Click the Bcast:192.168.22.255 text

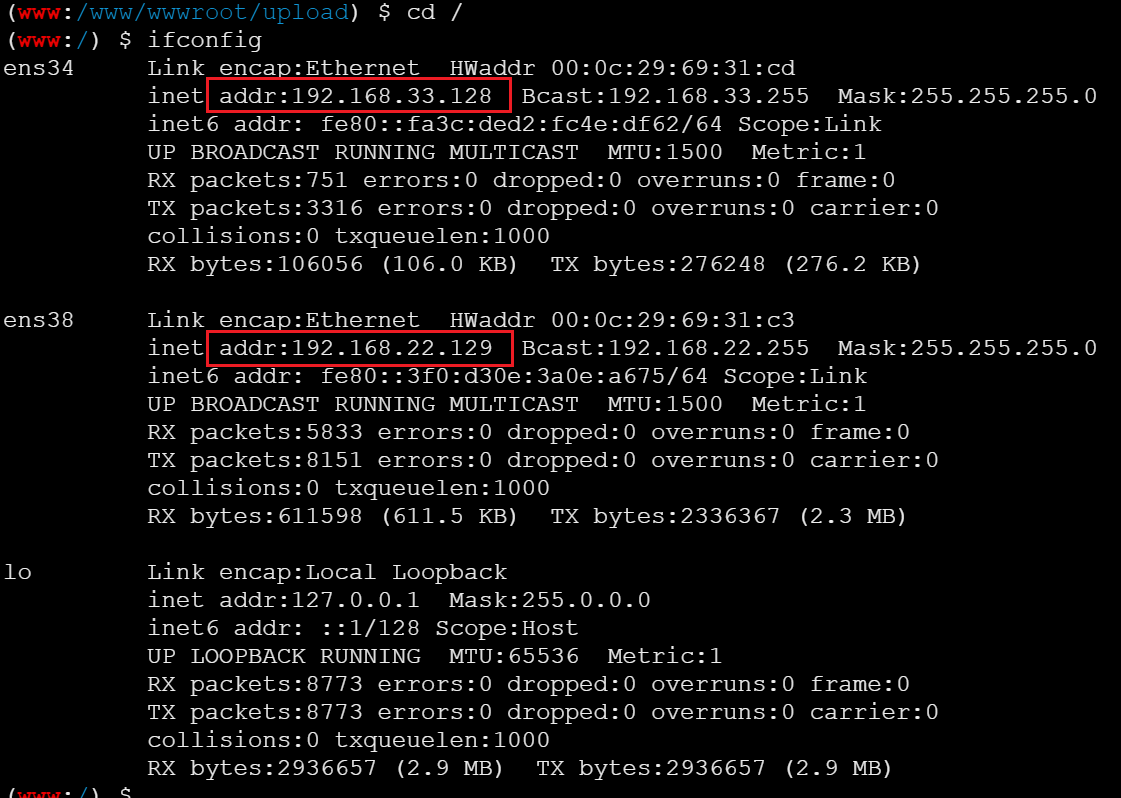coord(665,349)
